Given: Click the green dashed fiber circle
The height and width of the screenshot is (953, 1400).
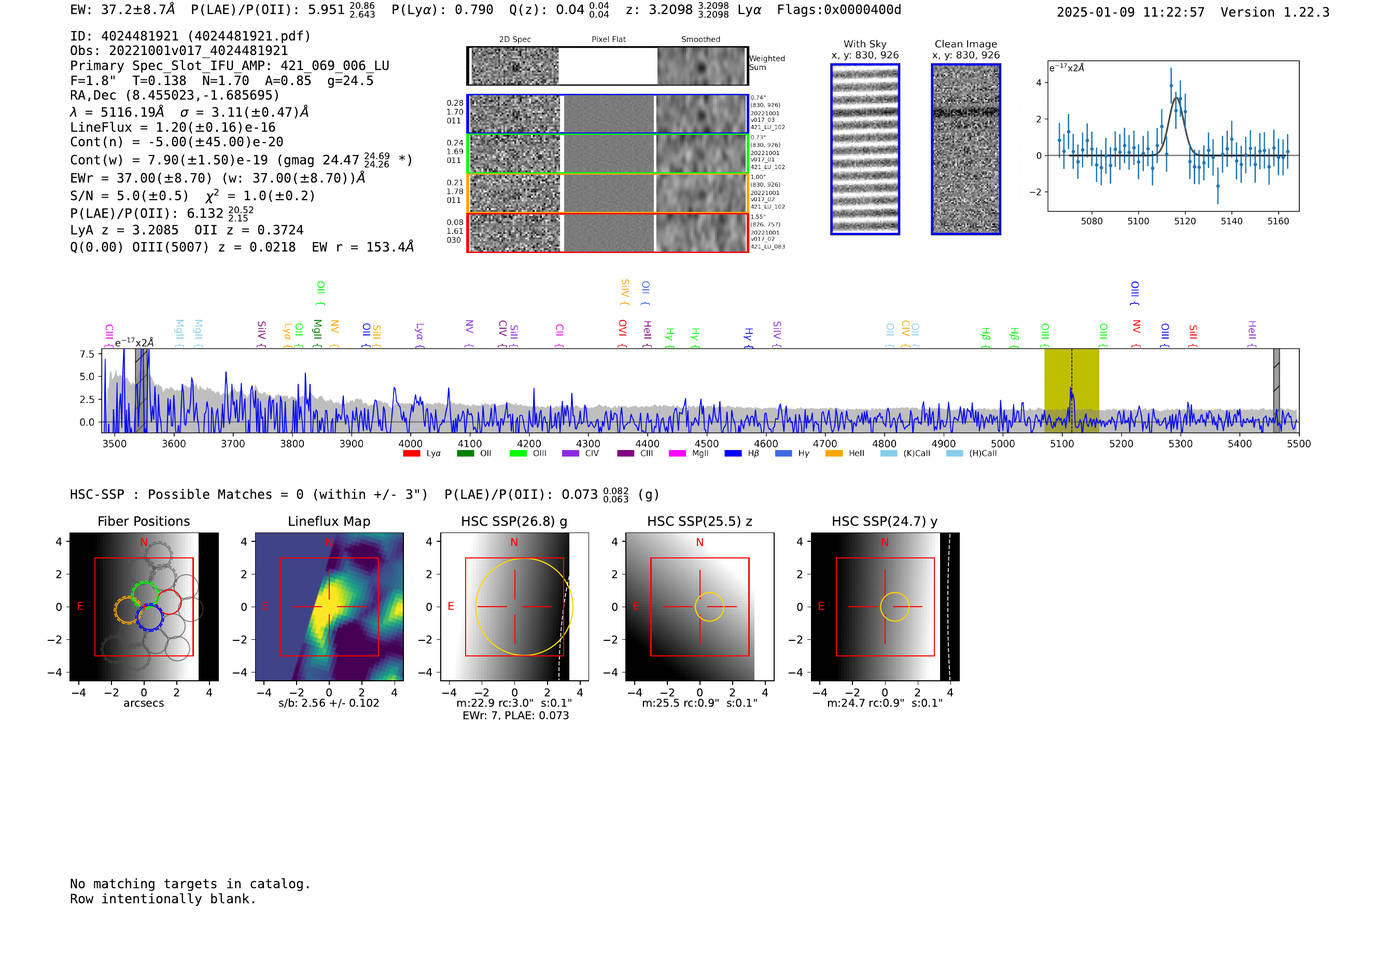Looking at the screenshot, I should [x=147, y=594].
